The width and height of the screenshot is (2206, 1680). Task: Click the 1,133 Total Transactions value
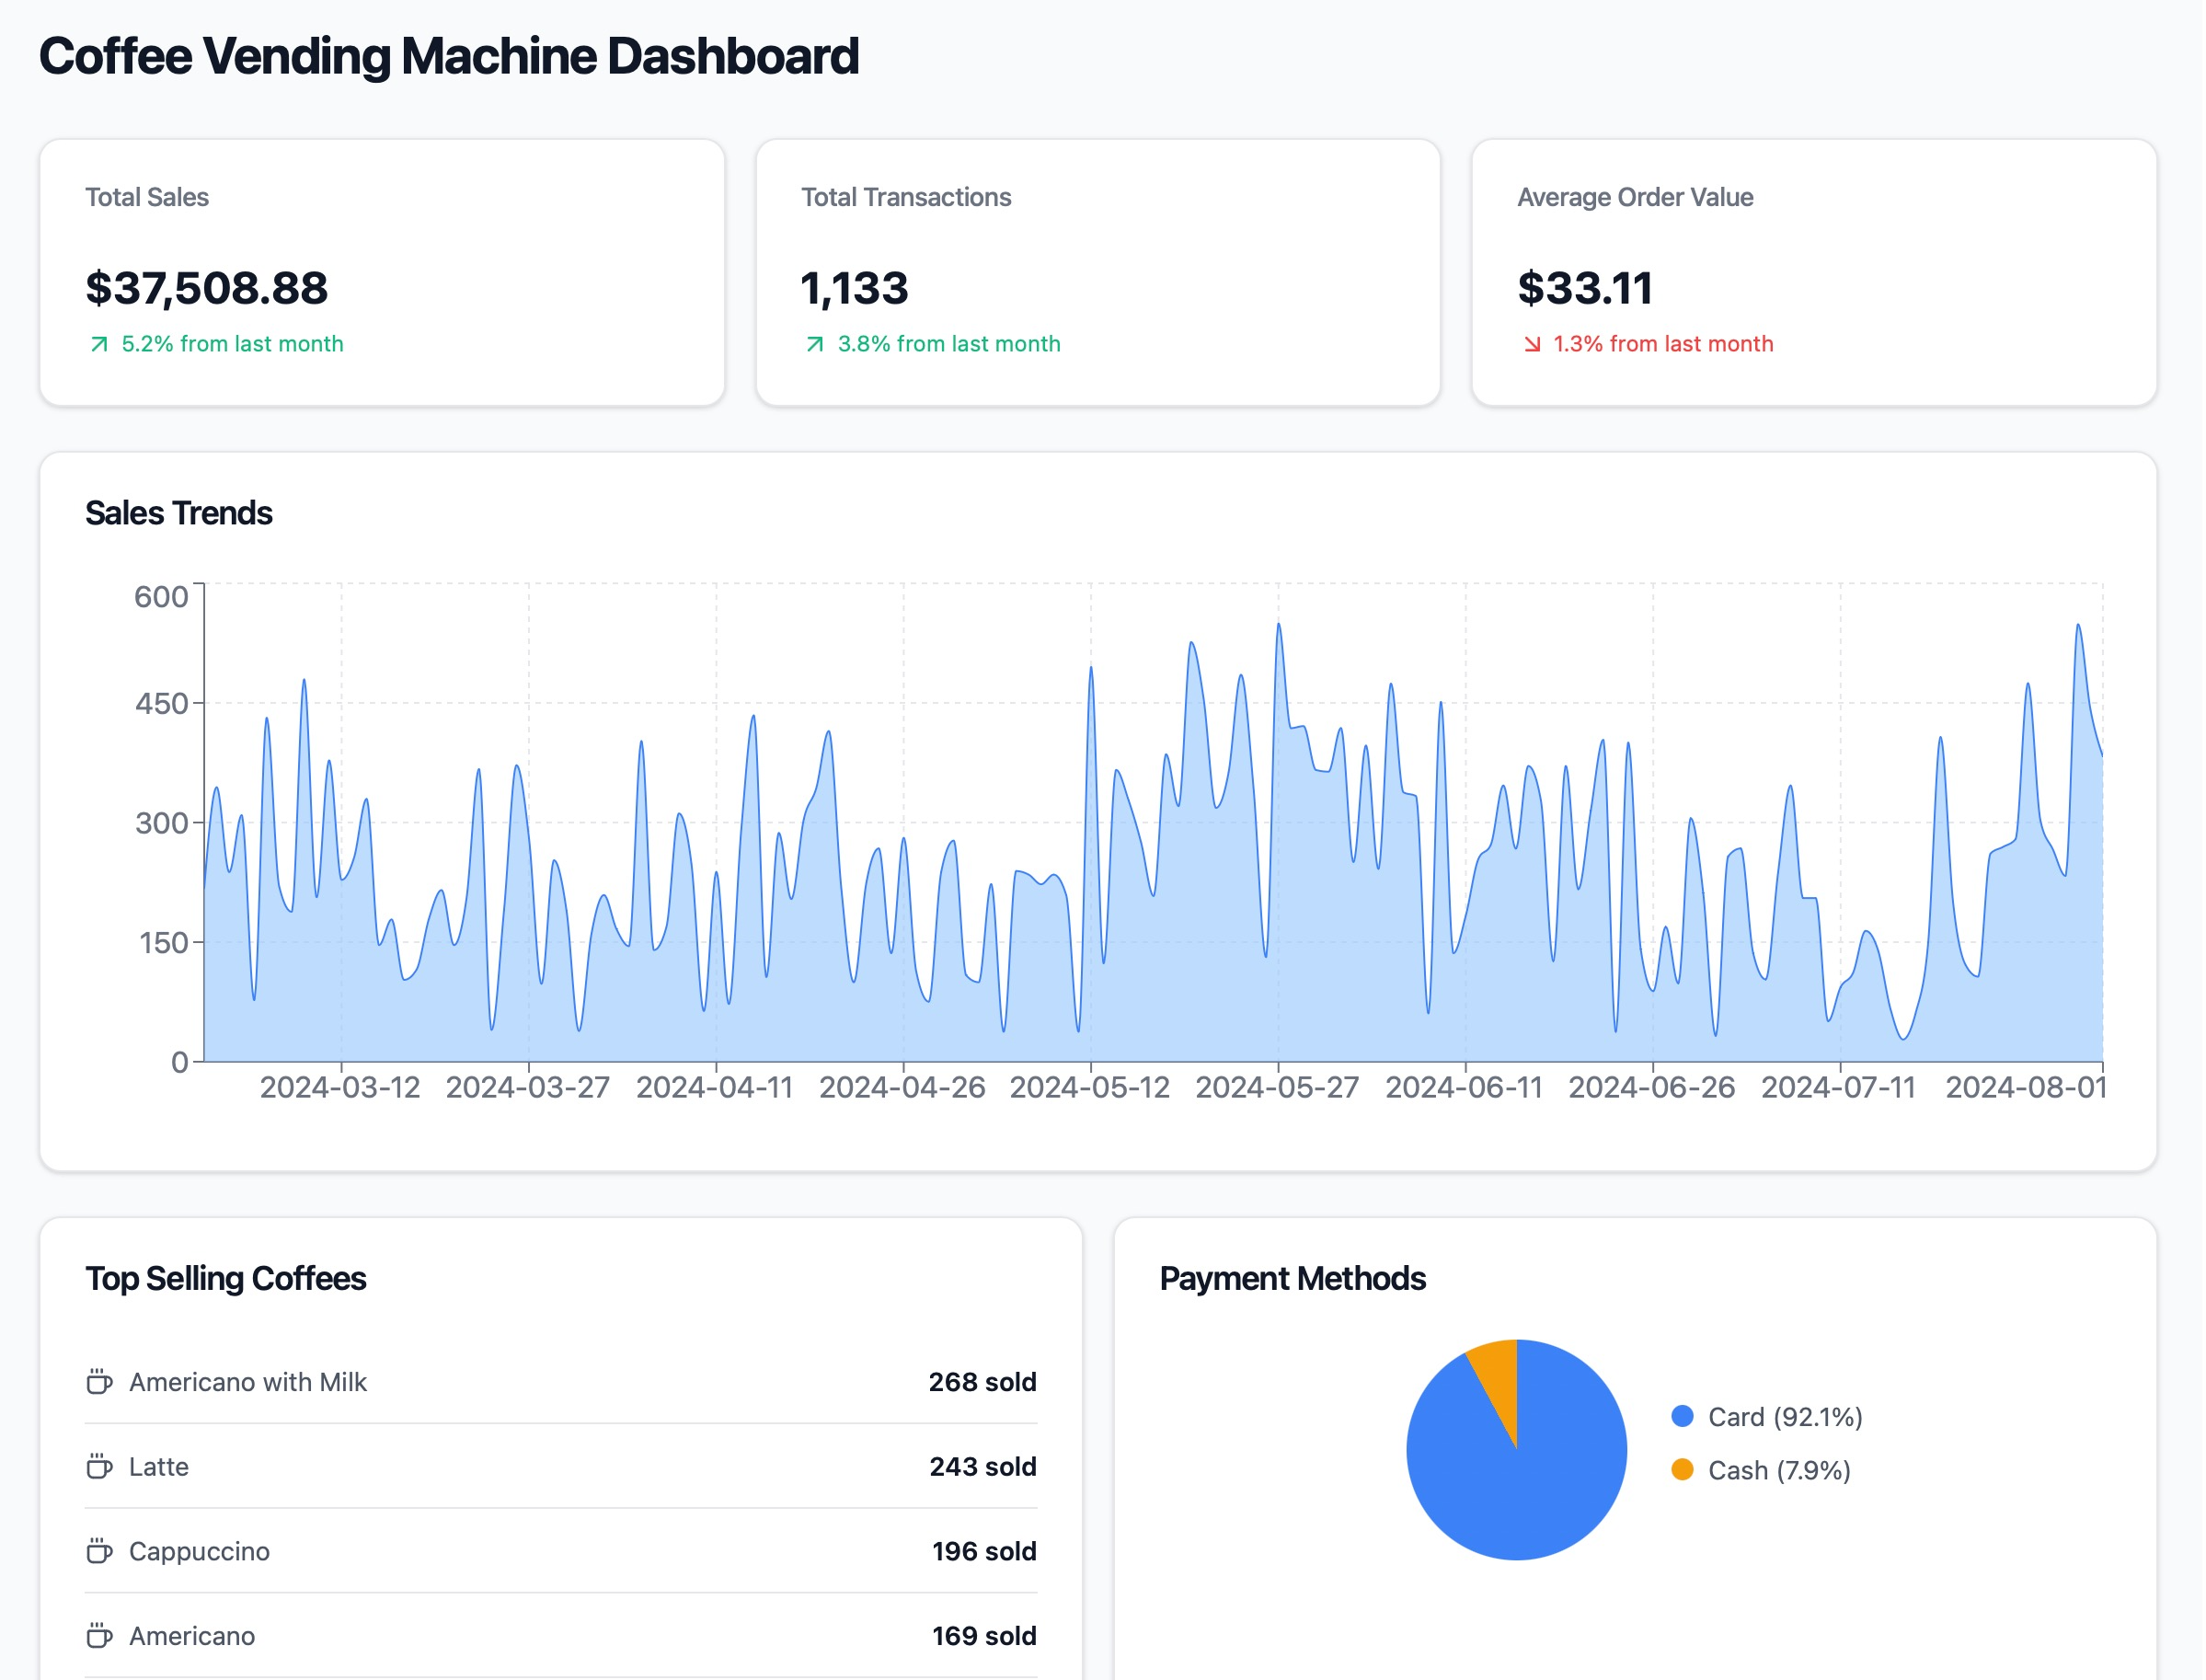tap(855, 288)
